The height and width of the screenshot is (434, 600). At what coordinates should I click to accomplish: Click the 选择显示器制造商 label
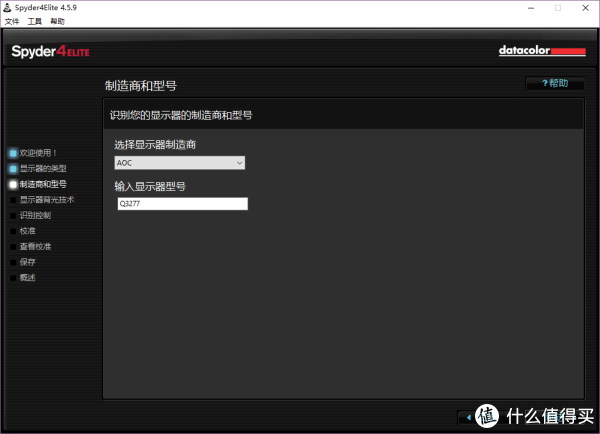tap(155, 145)
